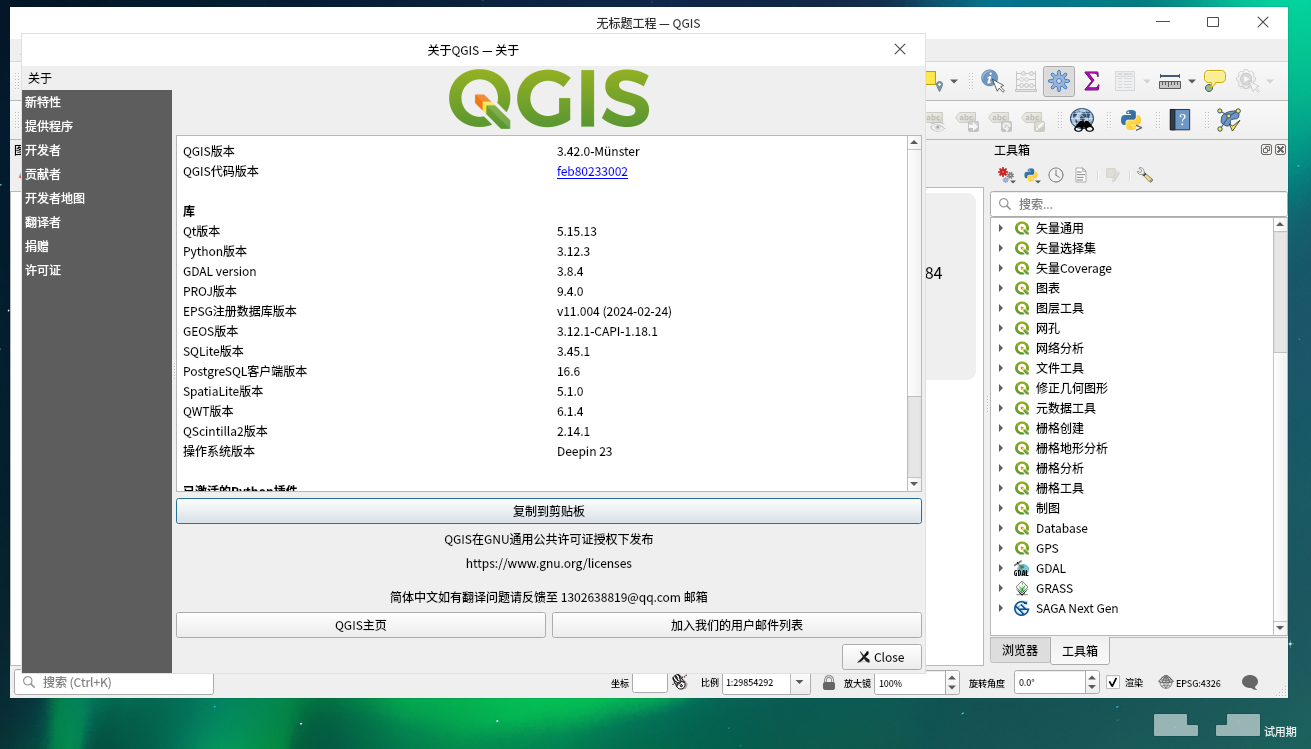Switch to the 工具箱 panel tab
This screenshot has height=749, width=1311.
click(1080, 651)
